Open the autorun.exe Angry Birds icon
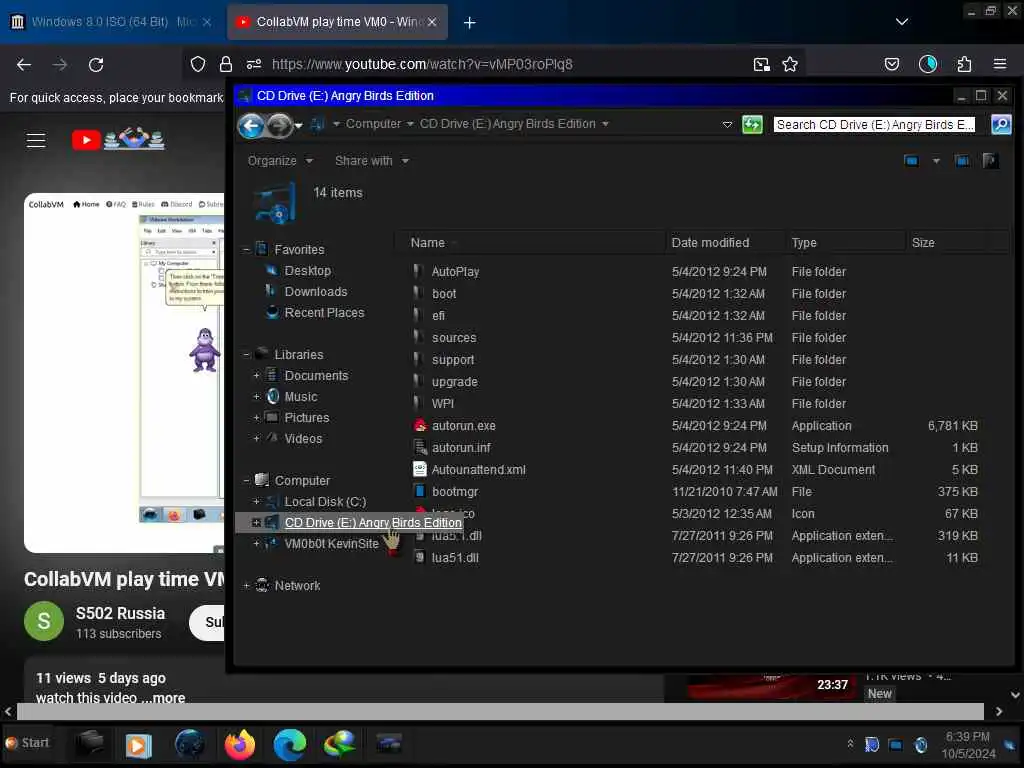The height and width of the screenshot is (768, 1024). coord(420,425)
